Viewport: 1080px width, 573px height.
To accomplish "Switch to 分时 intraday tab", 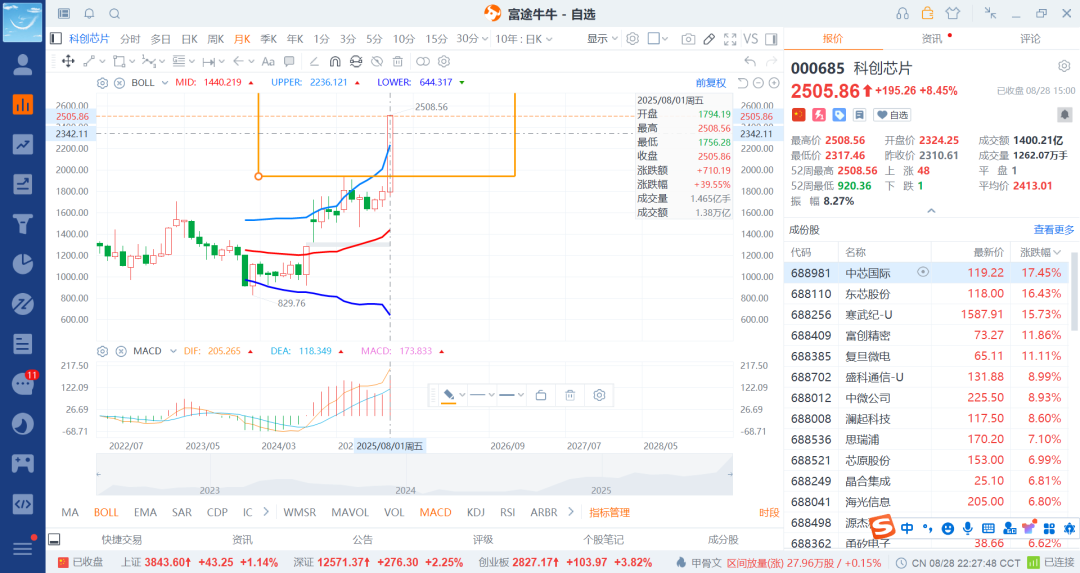I will [129, 39].
